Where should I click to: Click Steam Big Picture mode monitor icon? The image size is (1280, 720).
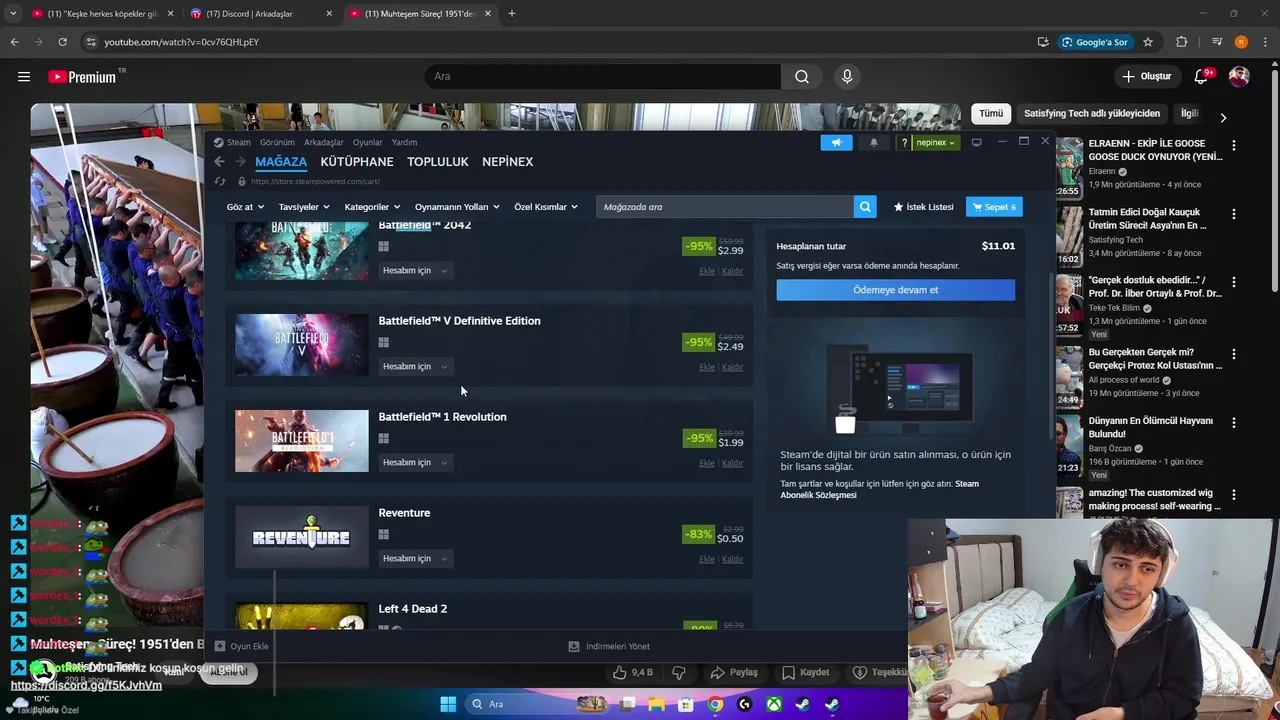coord(977,142)
